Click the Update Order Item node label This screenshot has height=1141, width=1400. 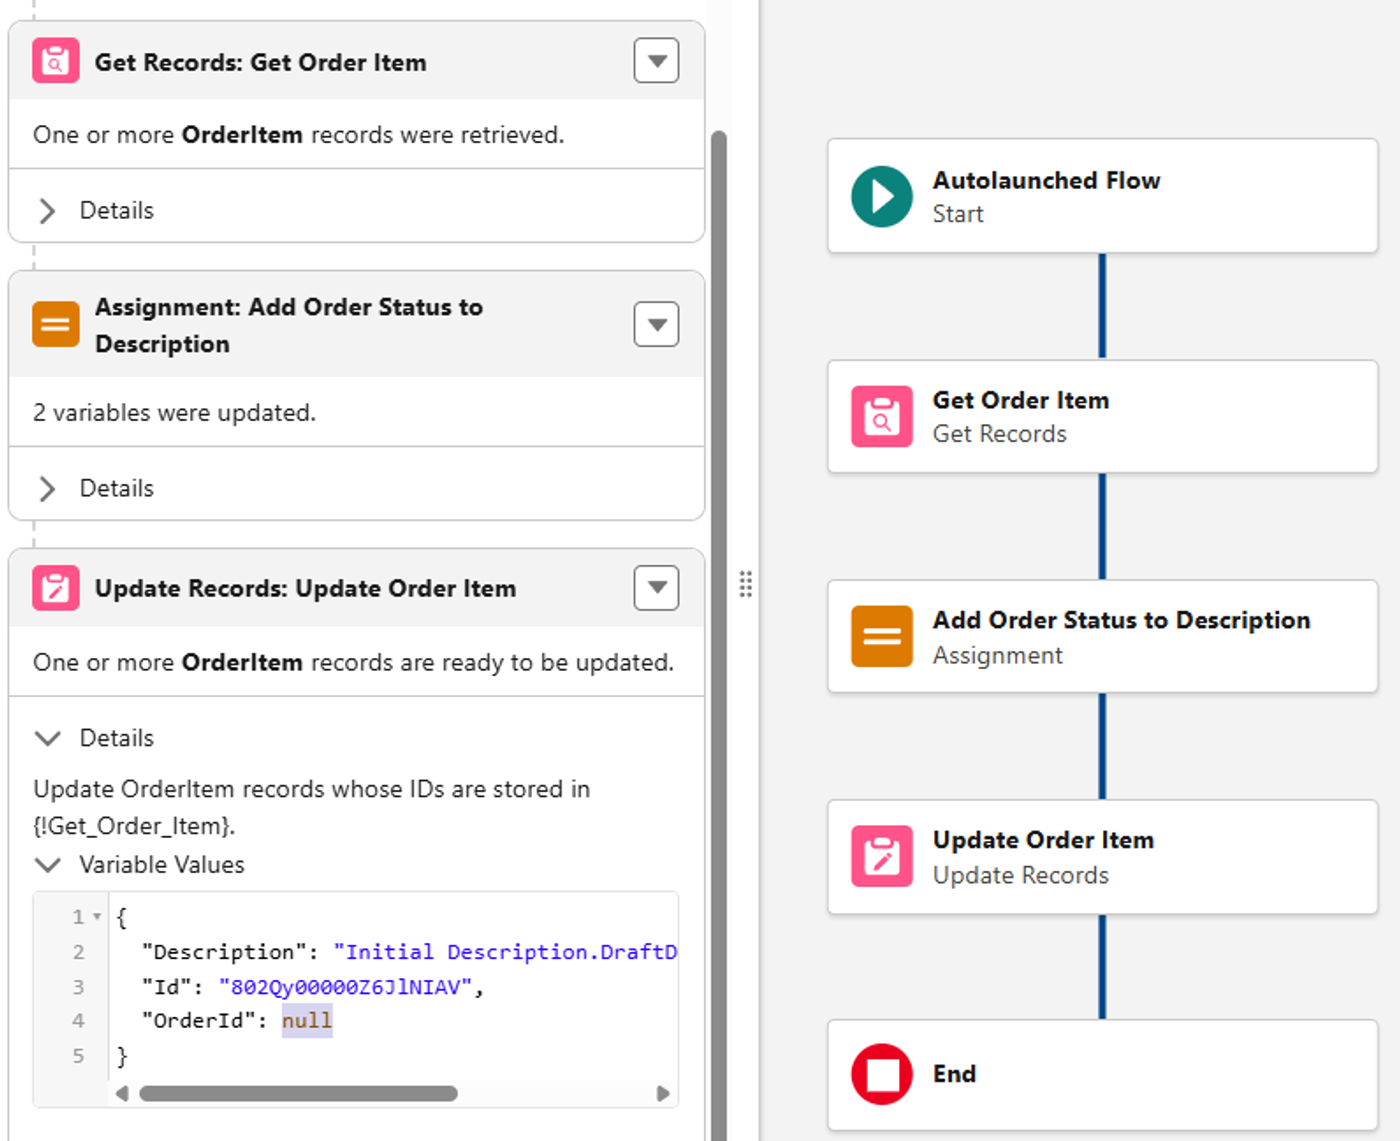(x=1043, y=840)
